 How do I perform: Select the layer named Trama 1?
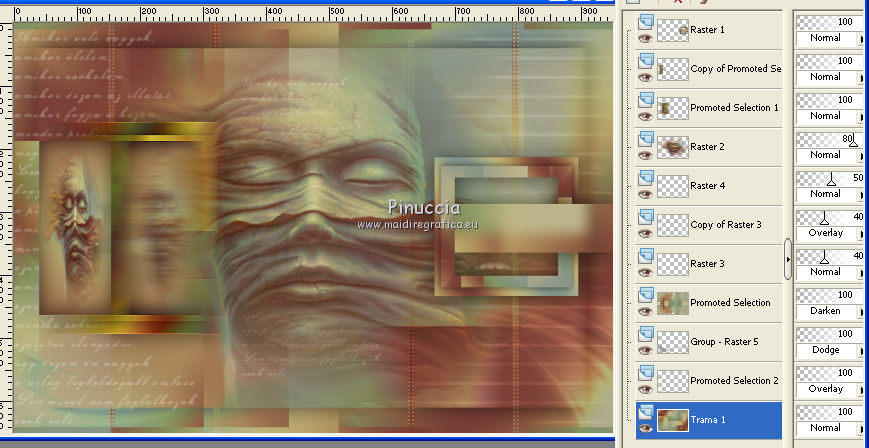(708, 420)
